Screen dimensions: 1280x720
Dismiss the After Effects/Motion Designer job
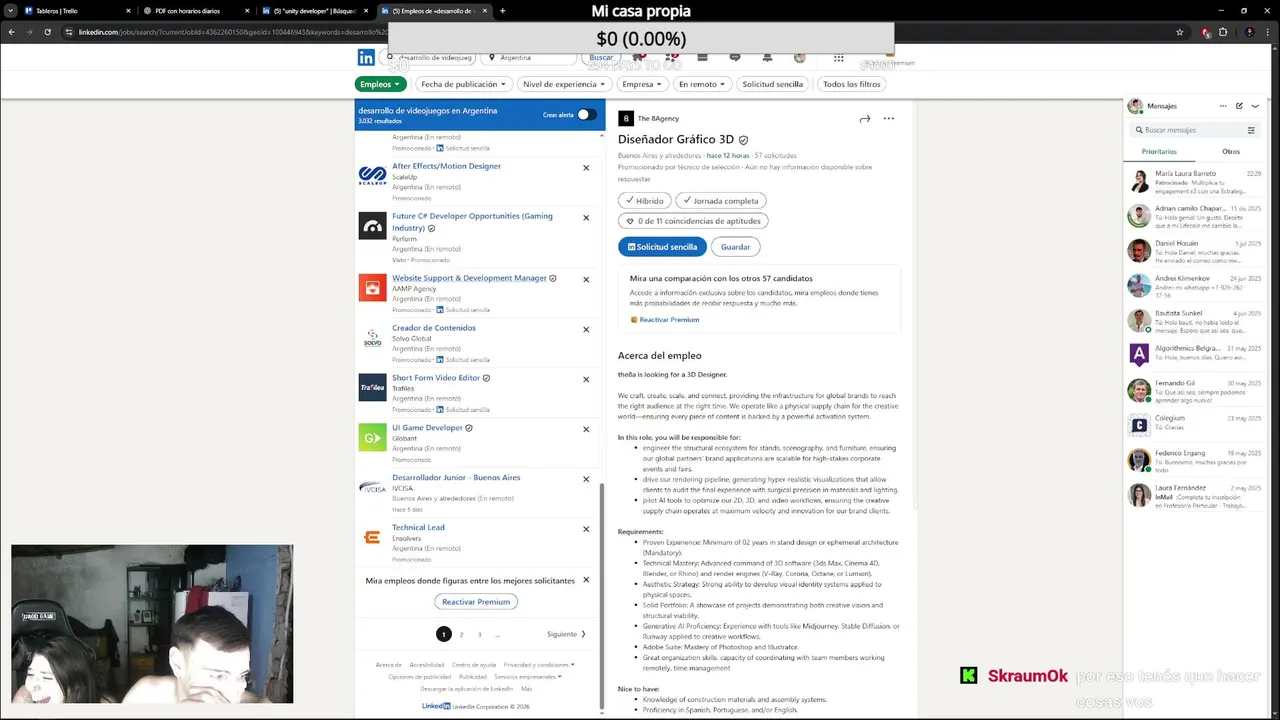586,168
